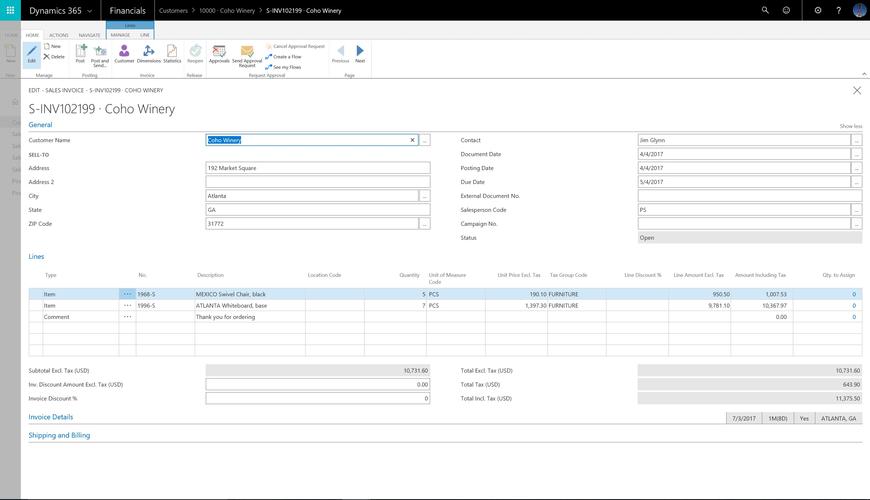This screenshot has width=870, height=500.
Task: Open Dimensions from the ribbon
Action: [x=148, y=53]
